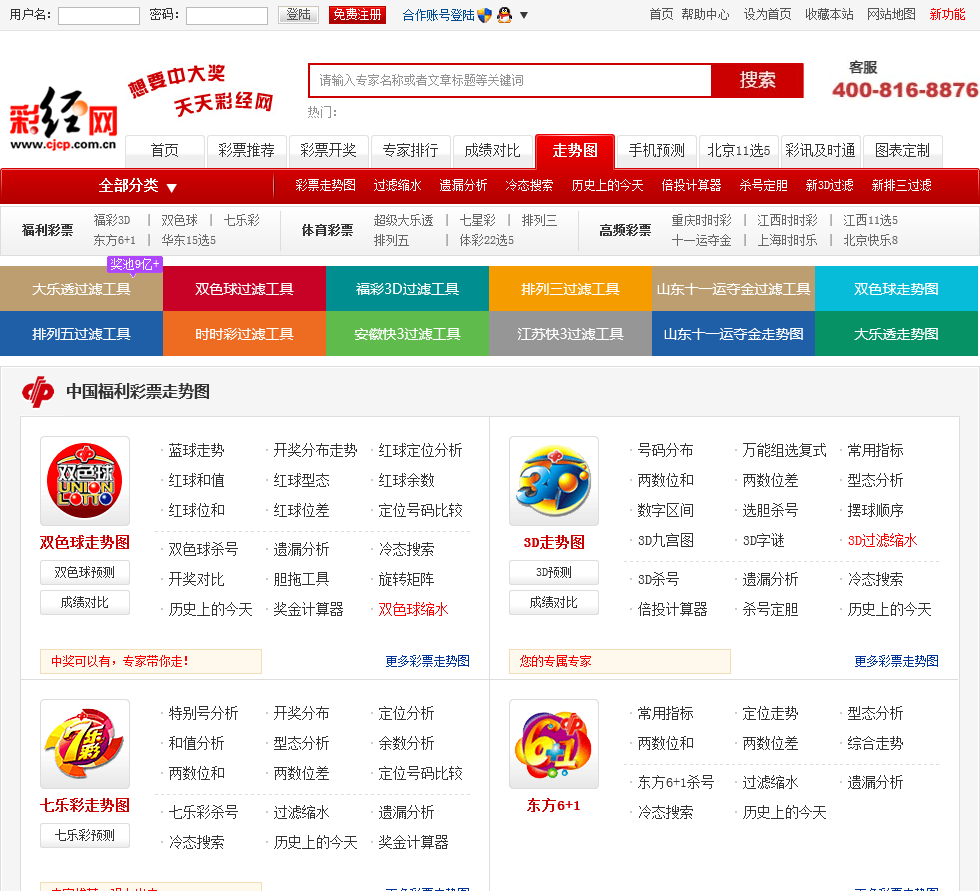Open the 福彩3D ball icon

(554, 481)
